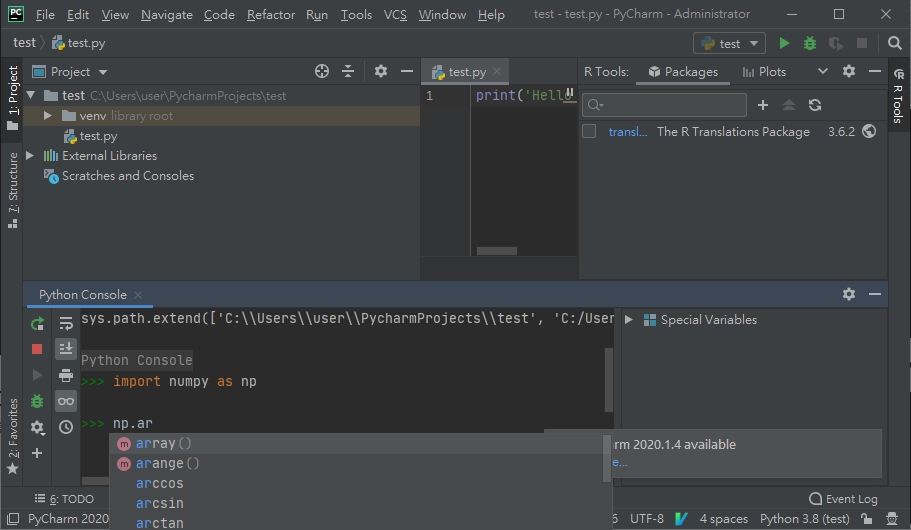Image resolution: width=911 pixels, height=530 pixels.
Task: Expand External Libraries node
Action: tap(30, 156)
